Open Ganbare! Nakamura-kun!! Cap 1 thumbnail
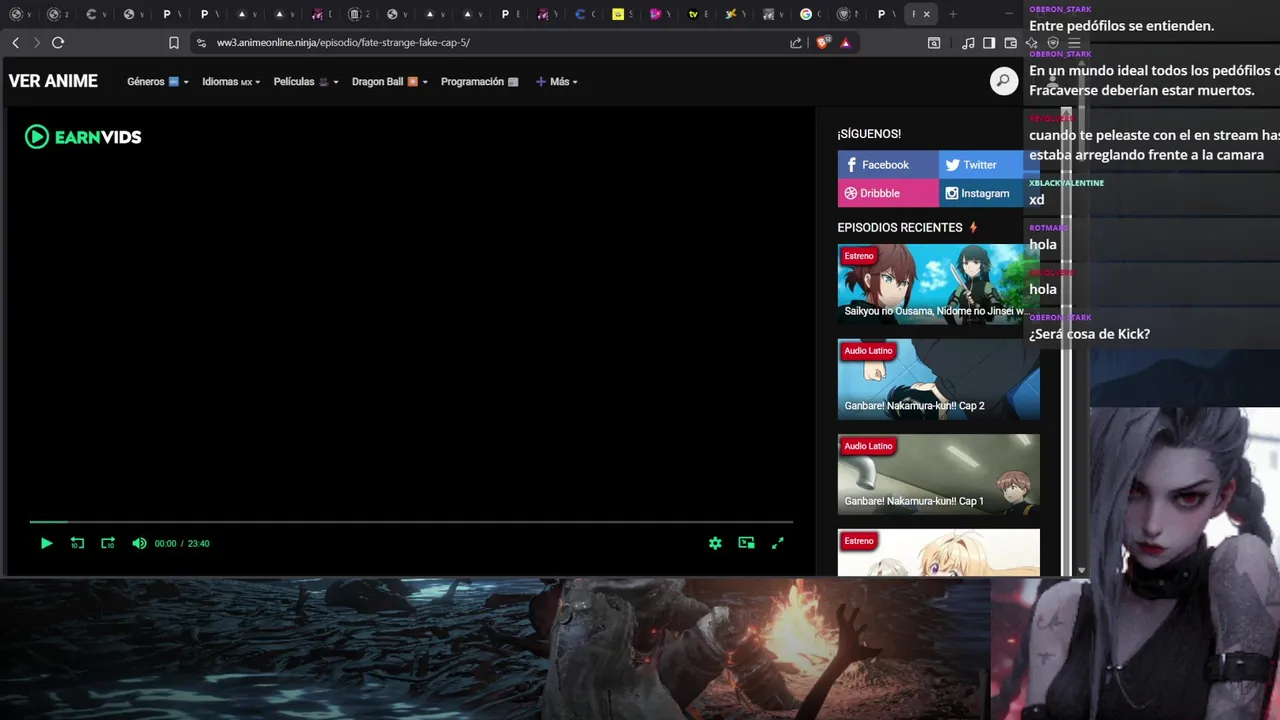Screen dimensions: 1280x720 [x=939, y=474]
